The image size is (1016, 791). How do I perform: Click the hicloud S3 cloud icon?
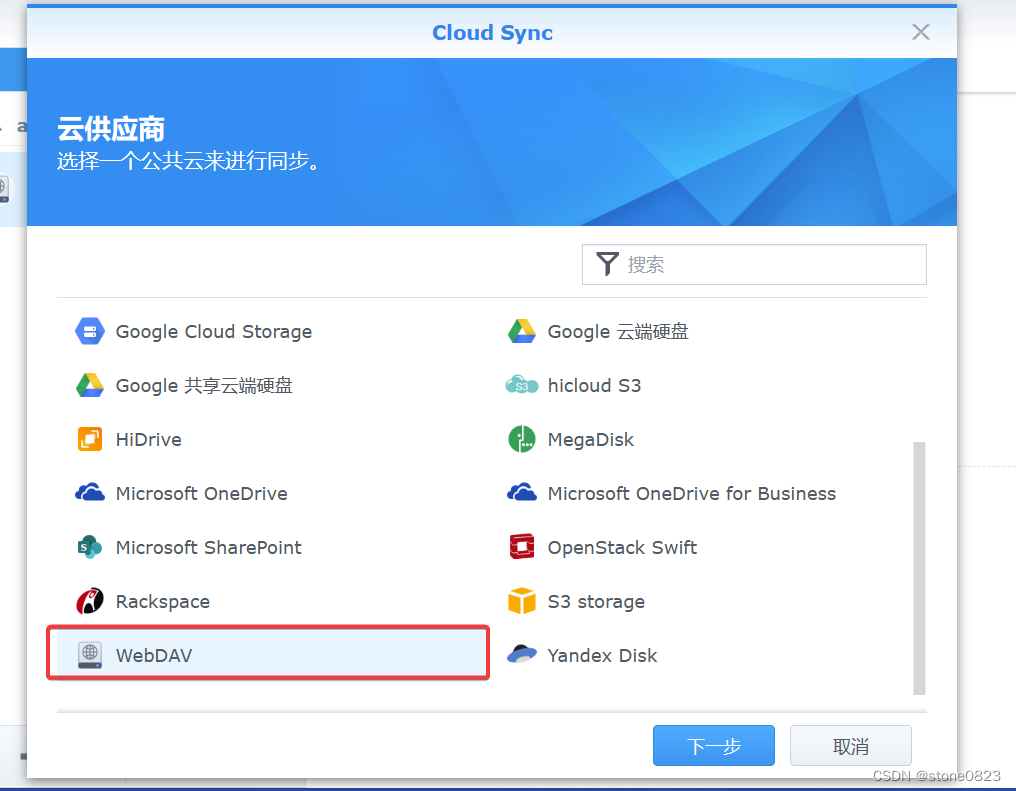[x=522, y=385]
